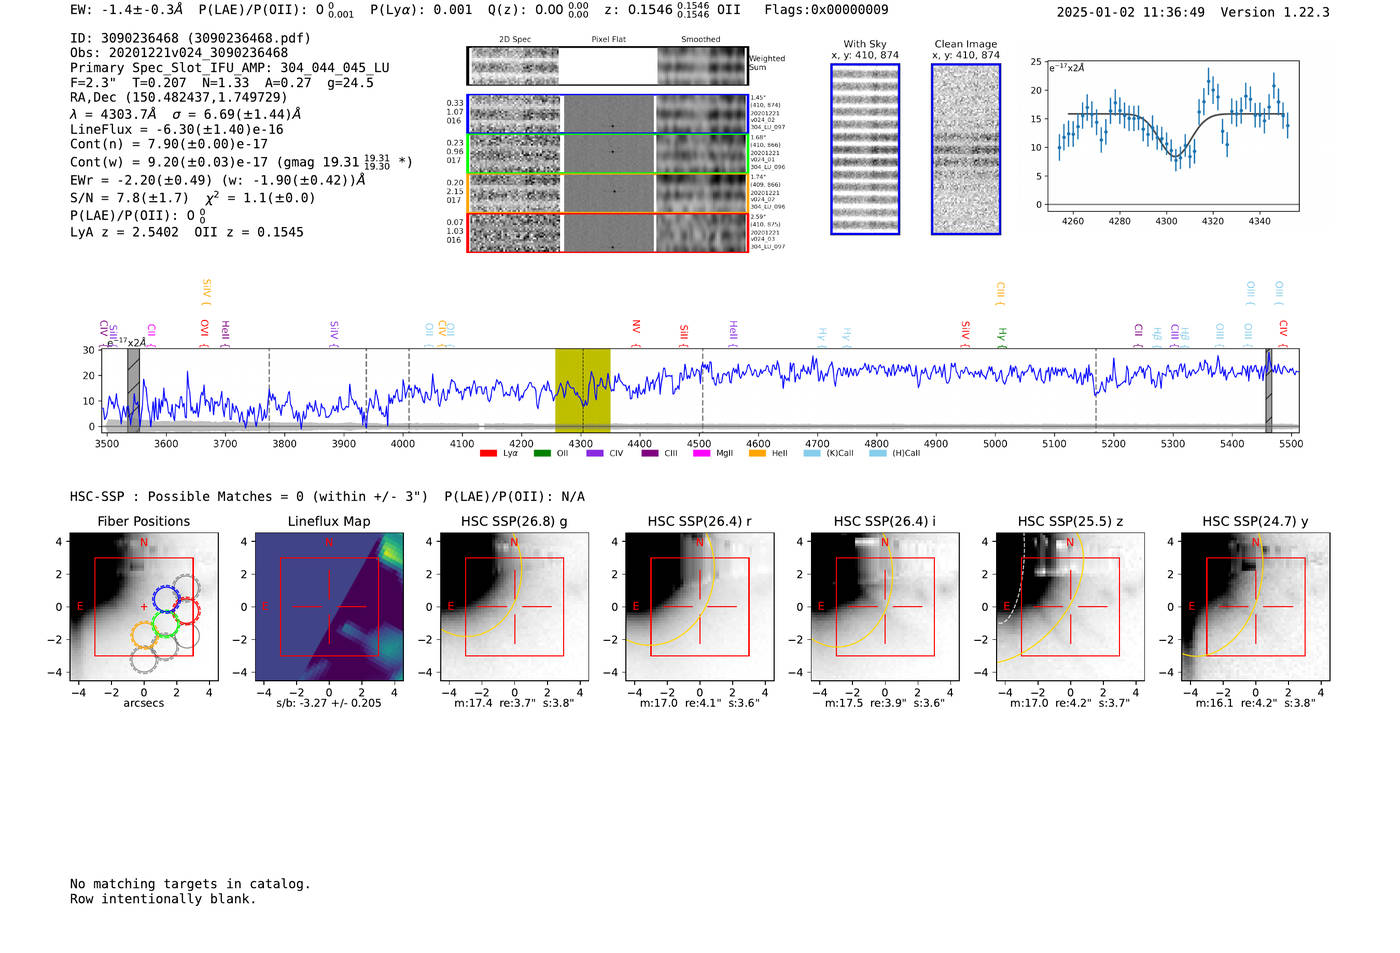The width and height of the screenshot is (1400, 953).
Task: Open the HSC SSP(26.4) r image
Action: click(x=700, y=606)
